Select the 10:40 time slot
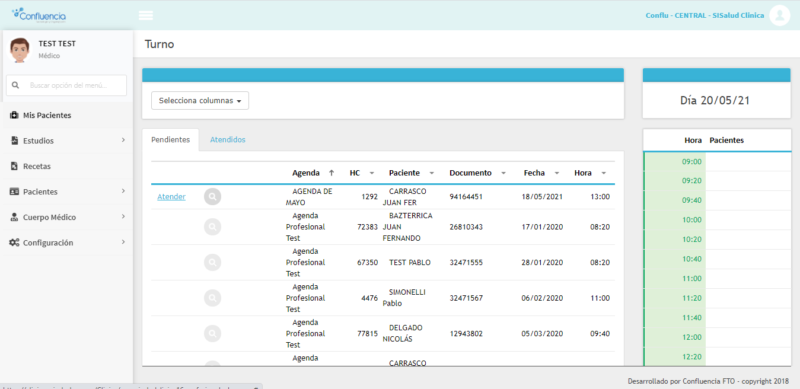Viewport: 800px width, 389px height. pos(691,259)
